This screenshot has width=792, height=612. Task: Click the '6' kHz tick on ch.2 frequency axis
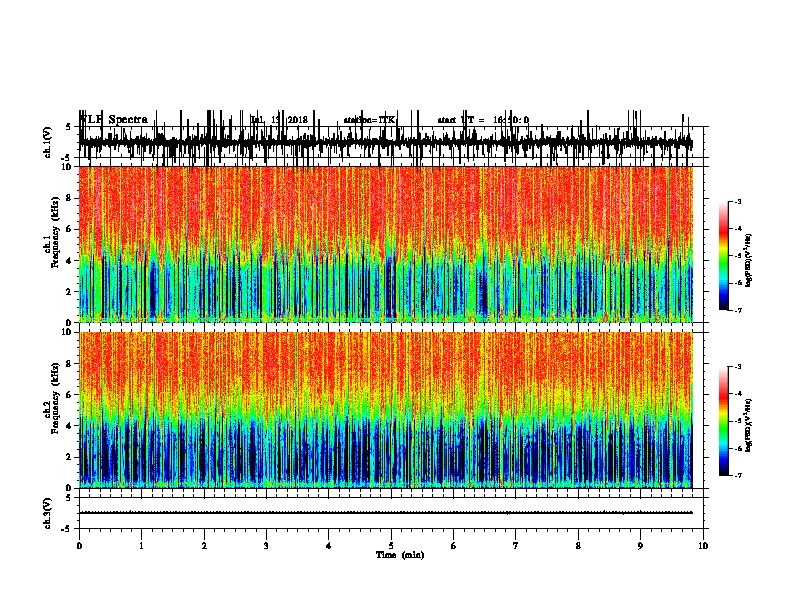[x=70, y=395]
